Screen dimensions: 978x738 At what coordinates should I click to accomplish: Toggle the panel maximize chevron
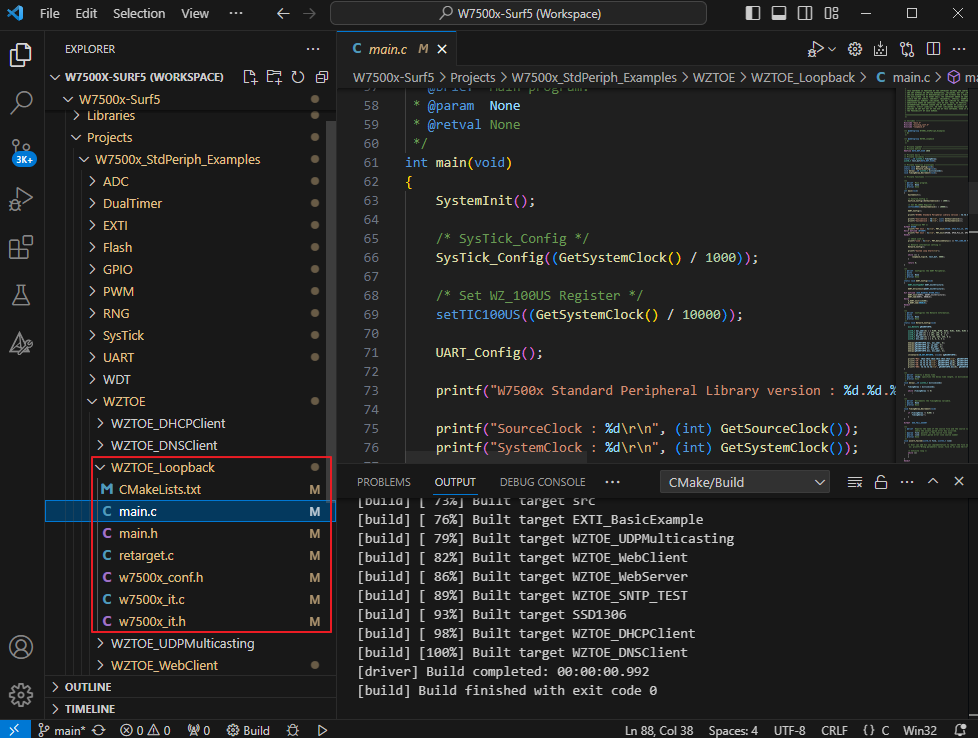(932, 481)
